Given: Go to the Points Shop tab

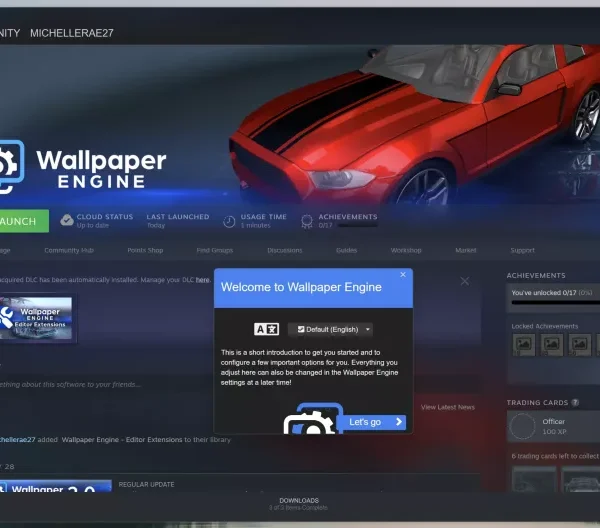Looking at the screenshot, I should pyautogui.click(x=144, y=250).
